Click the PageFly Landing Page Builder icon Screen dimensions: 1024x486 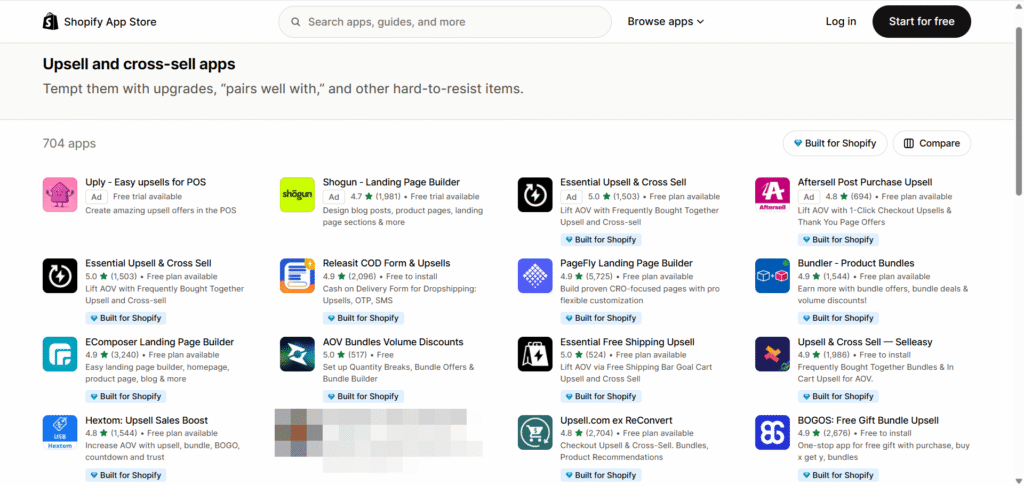pos(535,275)
